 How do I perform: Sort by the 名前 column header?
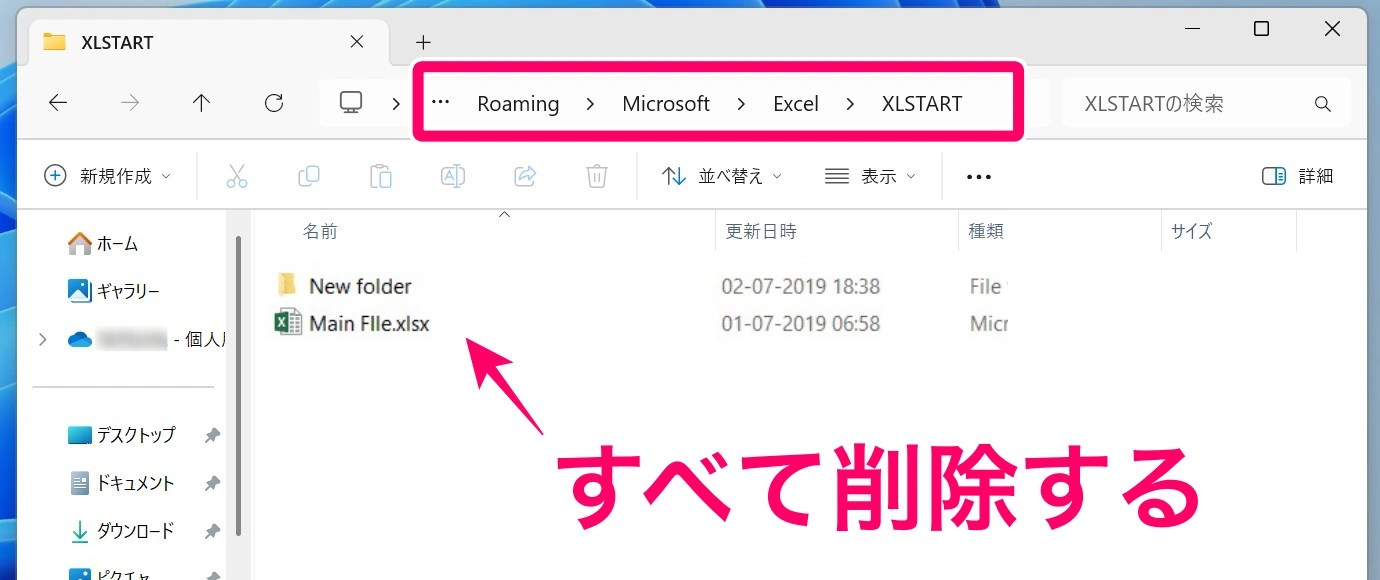pyautogui.click(x=320, y=231)
